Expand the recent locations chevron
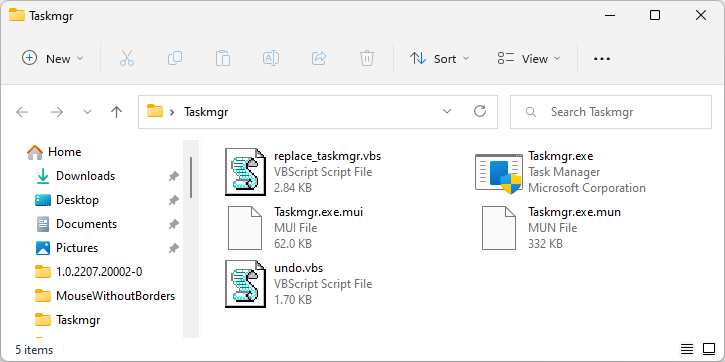The height and width of the screenshot is (362, 725). click(x=87, y=112)
